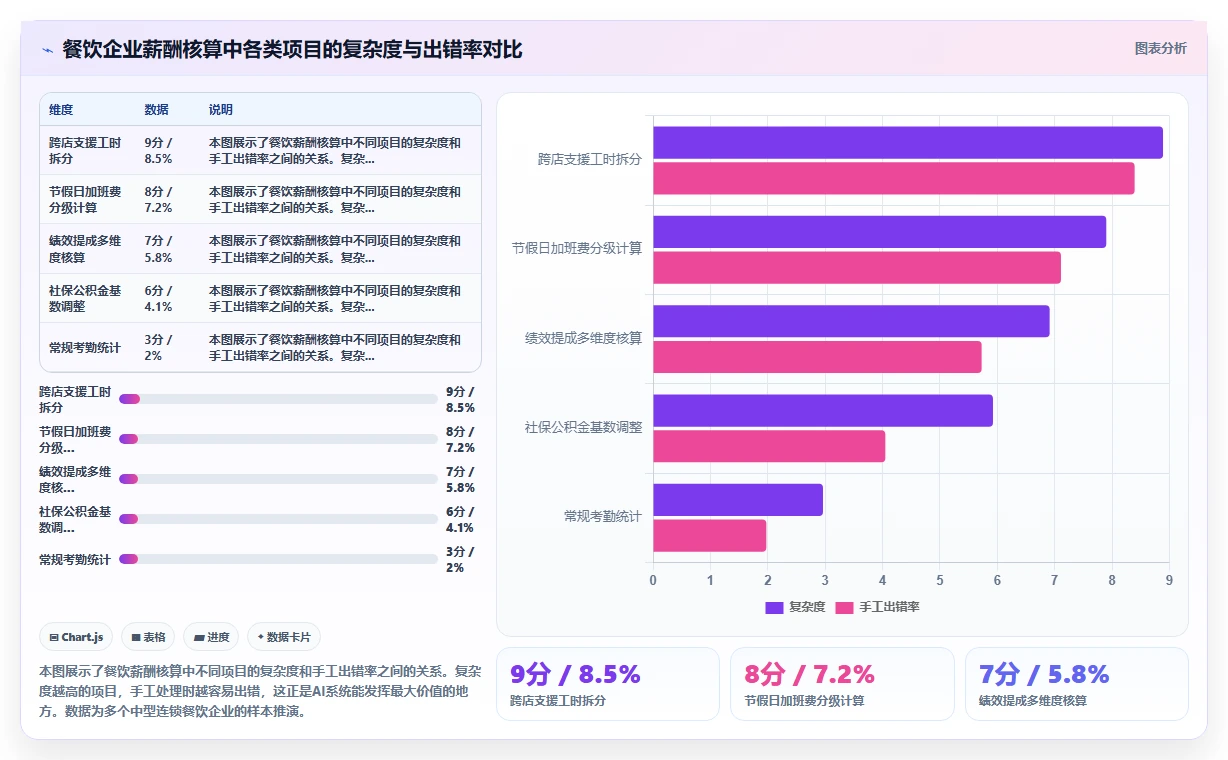Click pink bar for 常规考勤统计 in chart
The image size is (1228, 760).
point(710,536)
